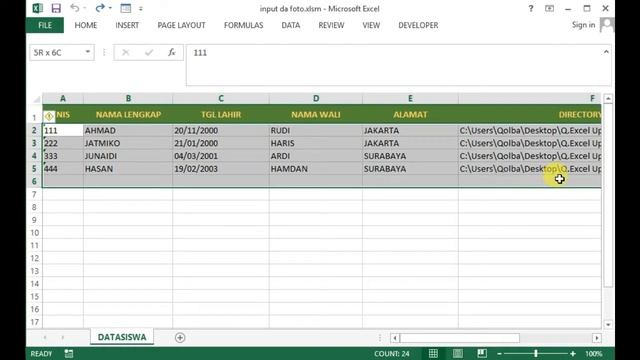
Task: Select cell containing 444
Action: tap(63, 169)
